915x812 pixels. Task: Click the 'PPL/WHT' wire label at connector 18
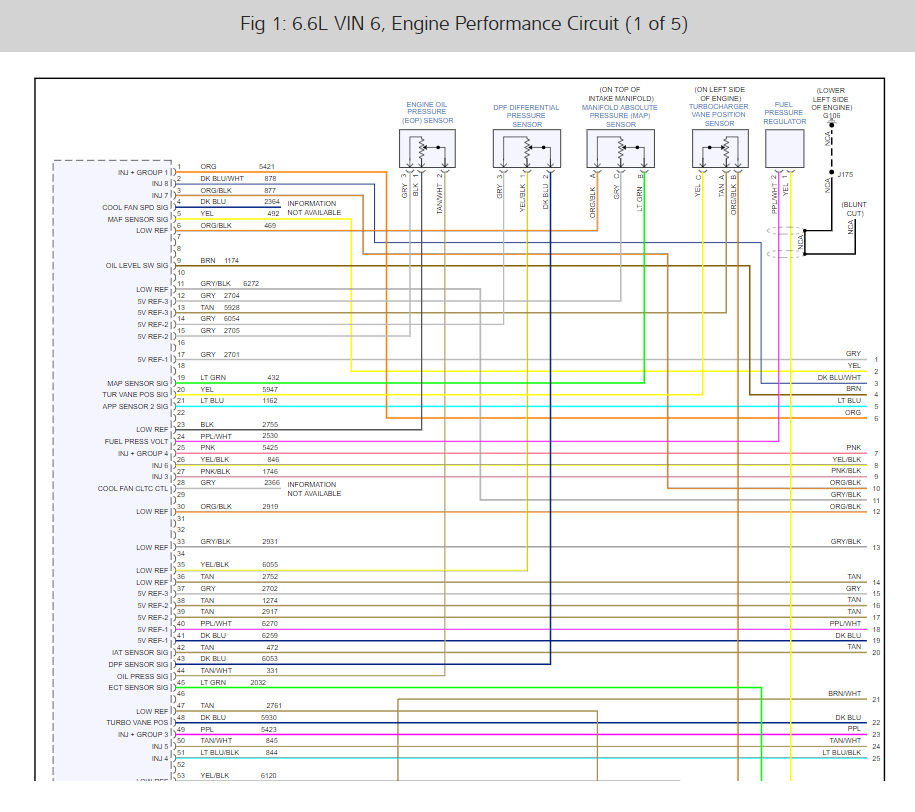pos(845,623)
